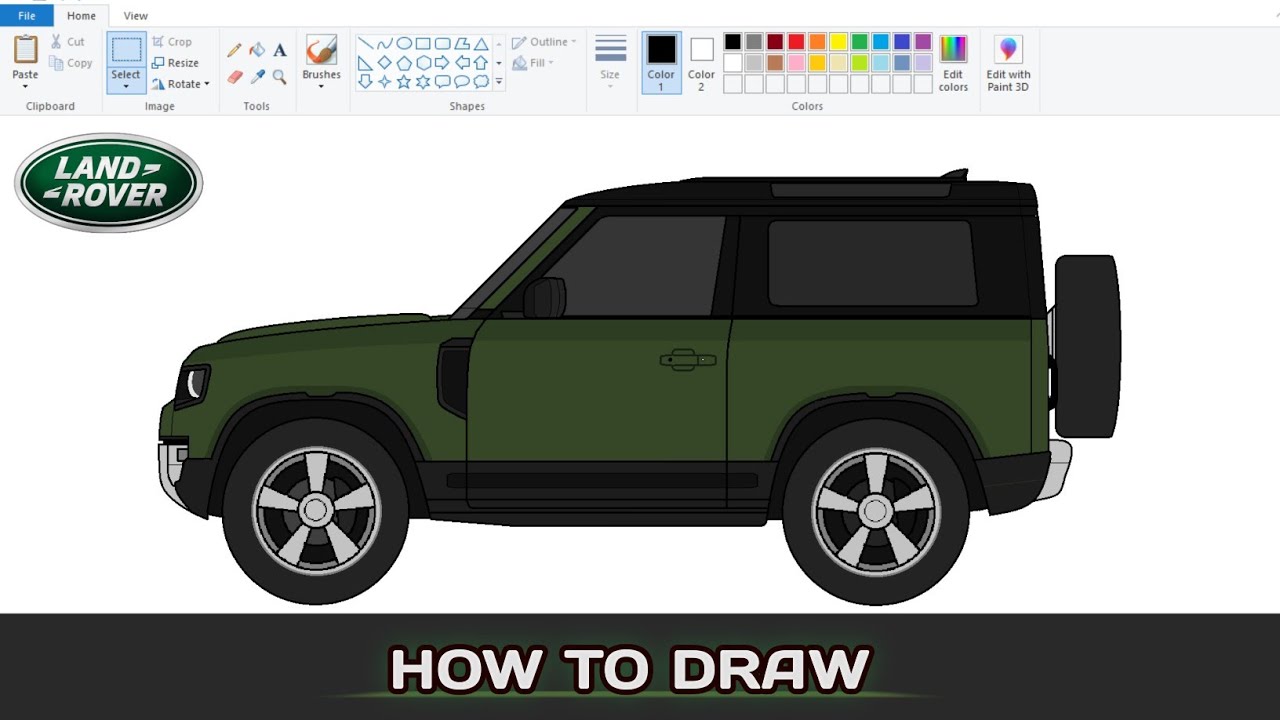1280x720 pixels.
Task: Choose the Polygon shape
Action: (462, 43)
